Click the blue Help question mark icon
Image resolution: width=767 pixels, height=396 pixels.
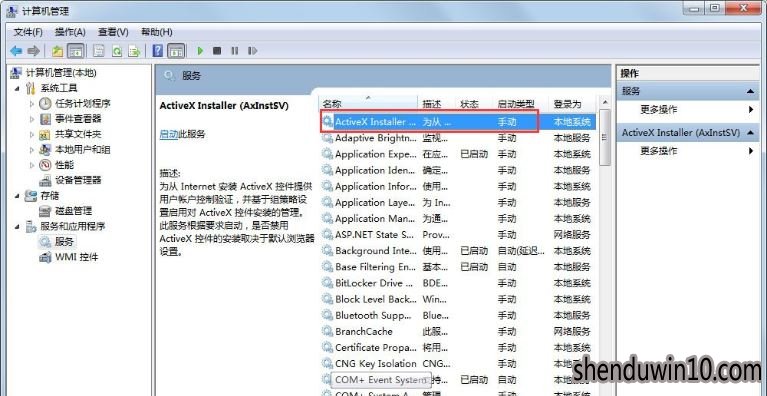click(158, 51)
